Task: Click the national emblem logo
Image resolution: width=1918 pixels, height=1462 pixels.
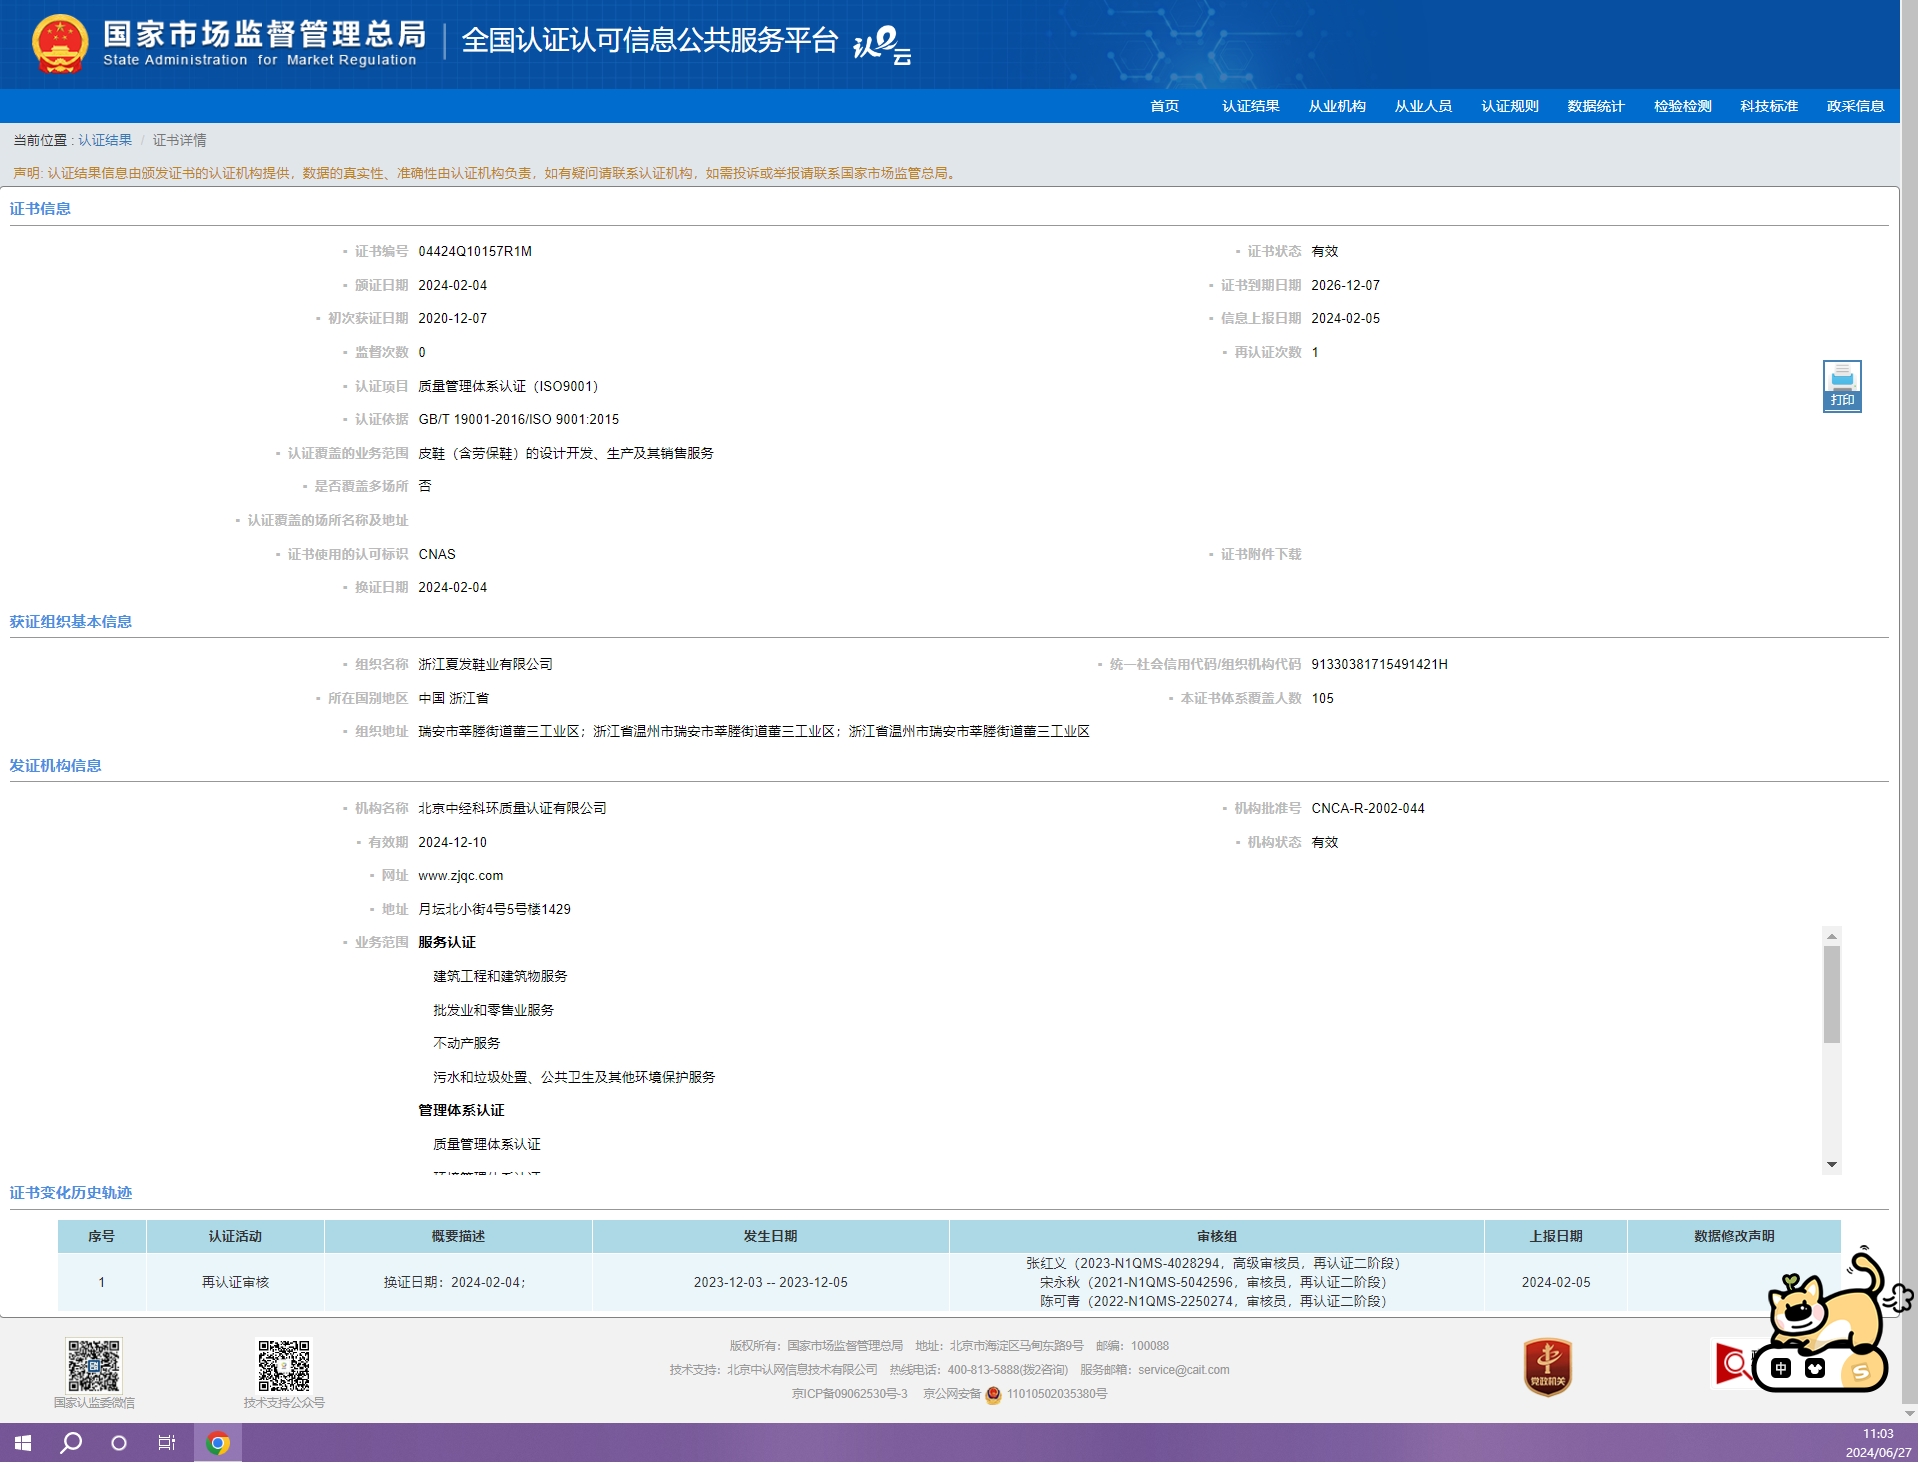Action: (60, 44)
